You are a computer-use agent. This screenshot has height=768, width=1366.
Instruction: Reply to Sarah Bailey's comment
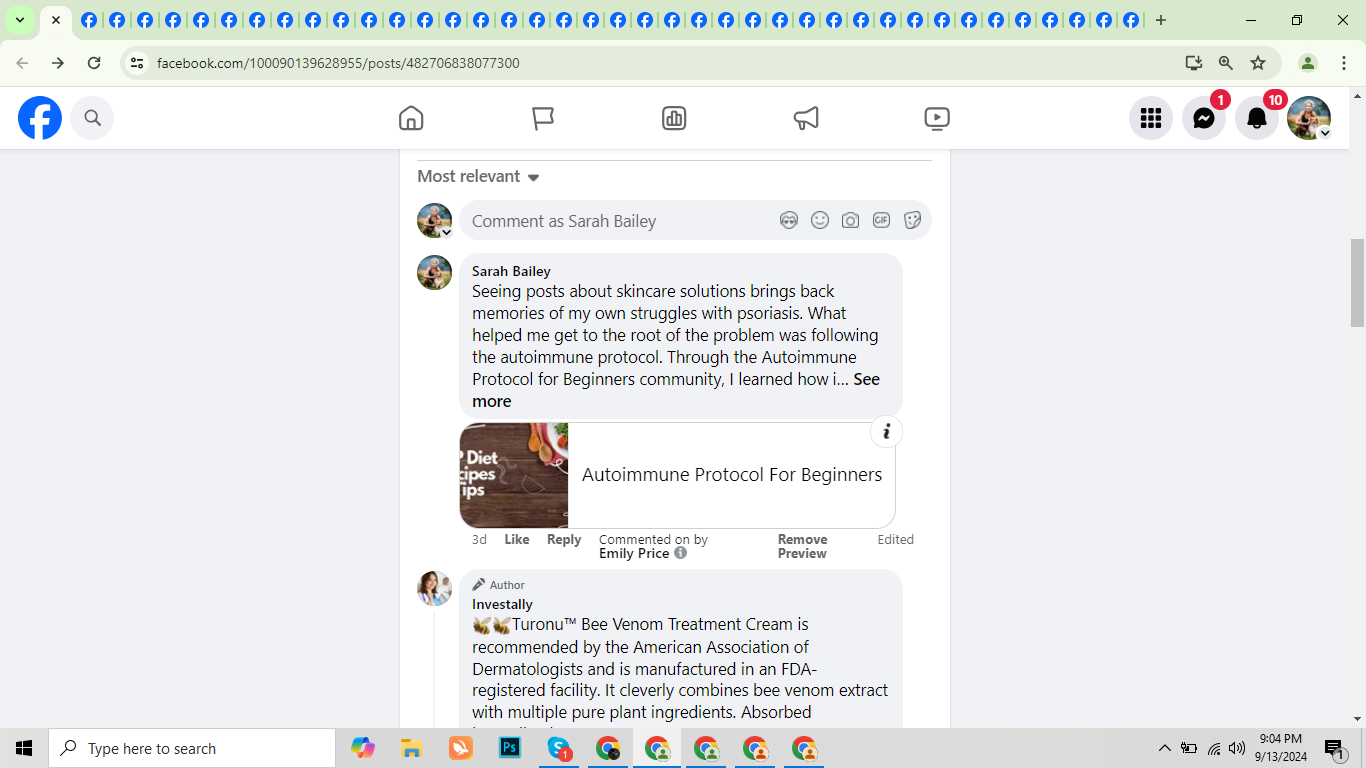click(564, 539)
